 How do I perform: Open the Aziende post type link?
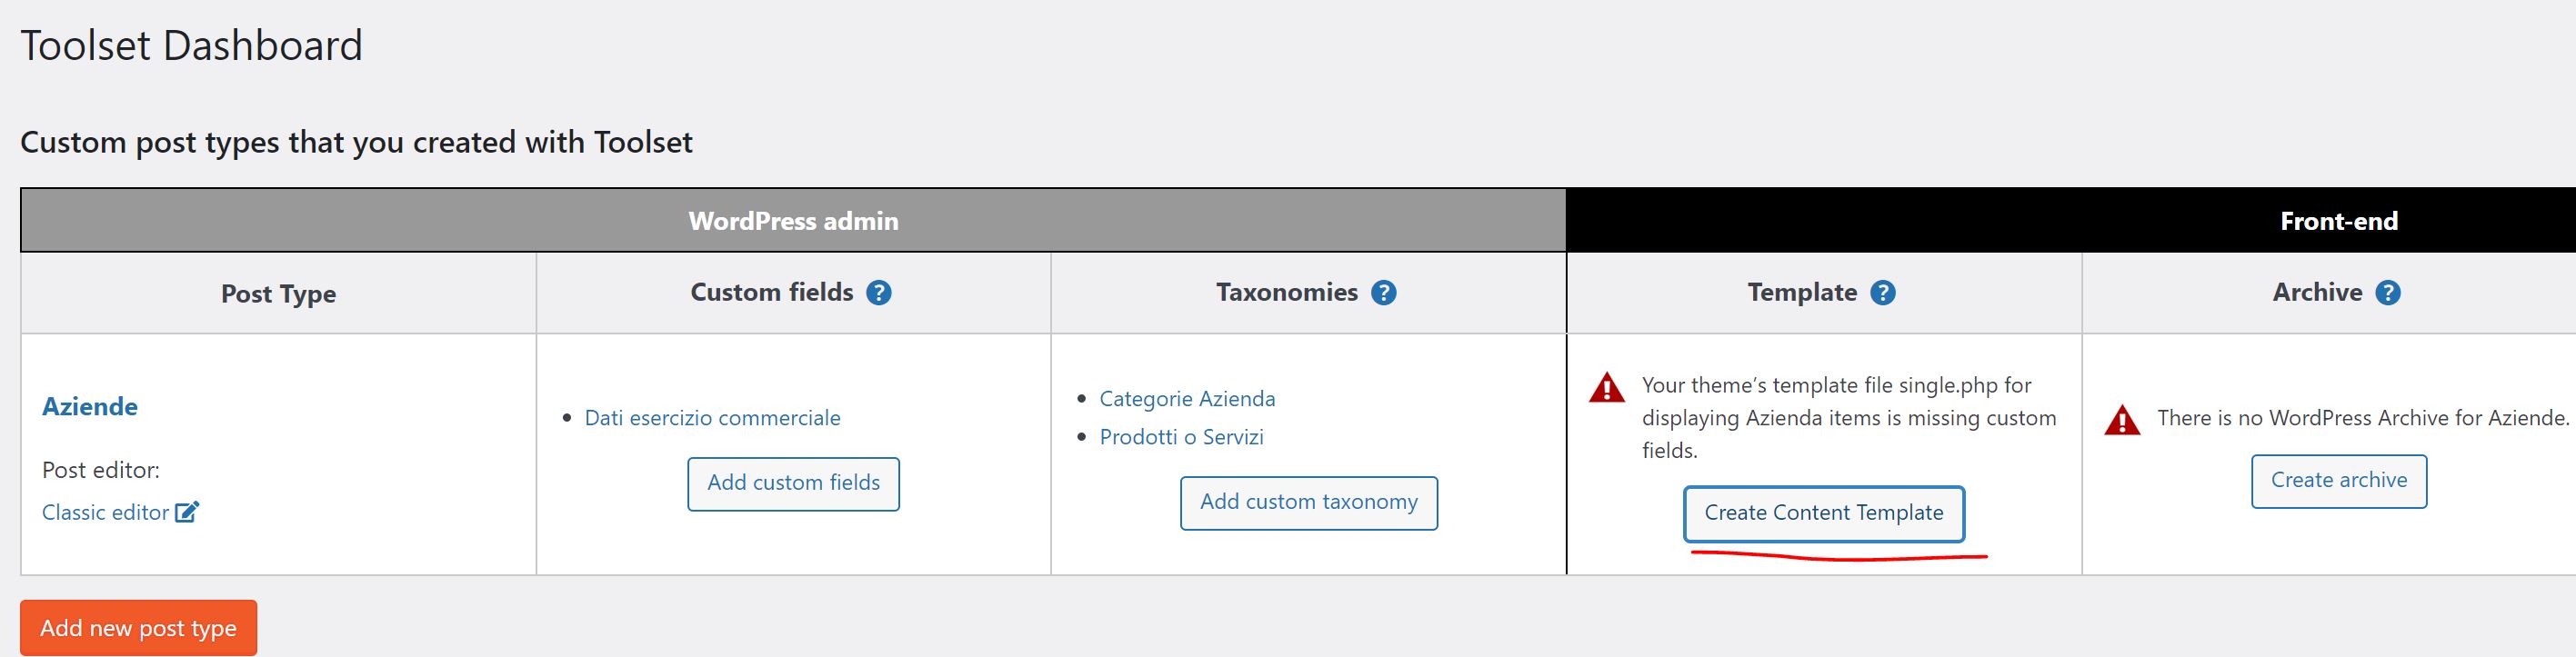click(x=90, y=407)
